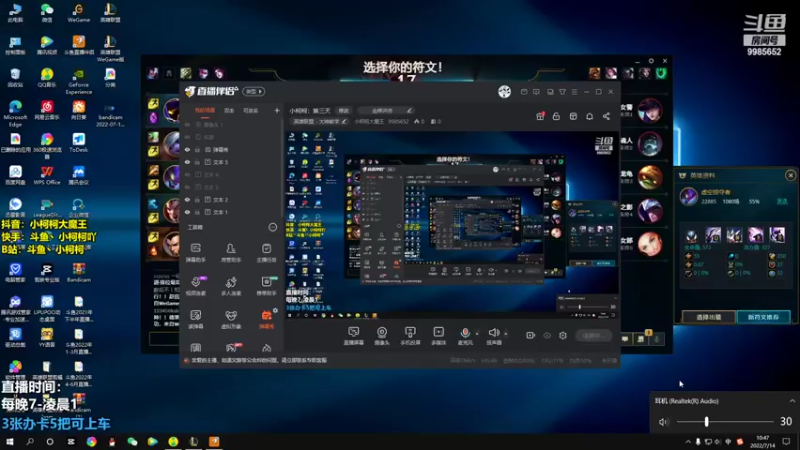Expand the 工具箱 more options circle

(x=272, y=227)
